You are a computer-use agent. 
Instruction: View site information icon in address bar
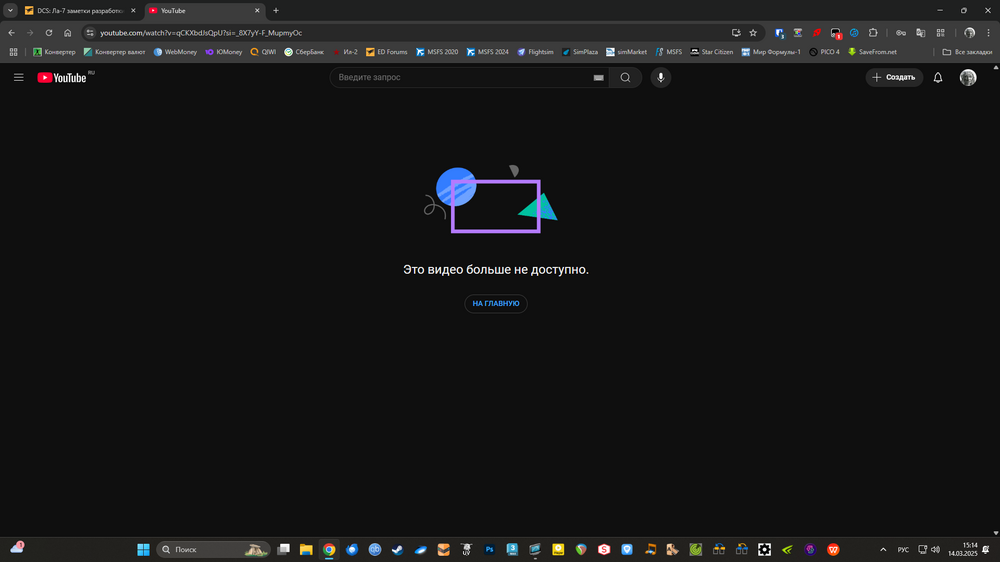pyautogui.click(x=90, y=33)
